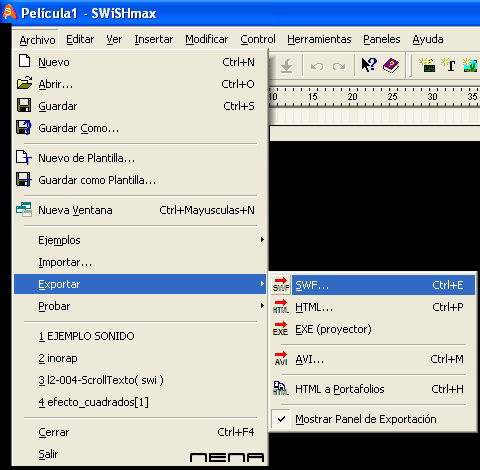This screenshot has width=480, height=470.
Task: Click frame 20 on timeline ruler
Action: [352, 97]
